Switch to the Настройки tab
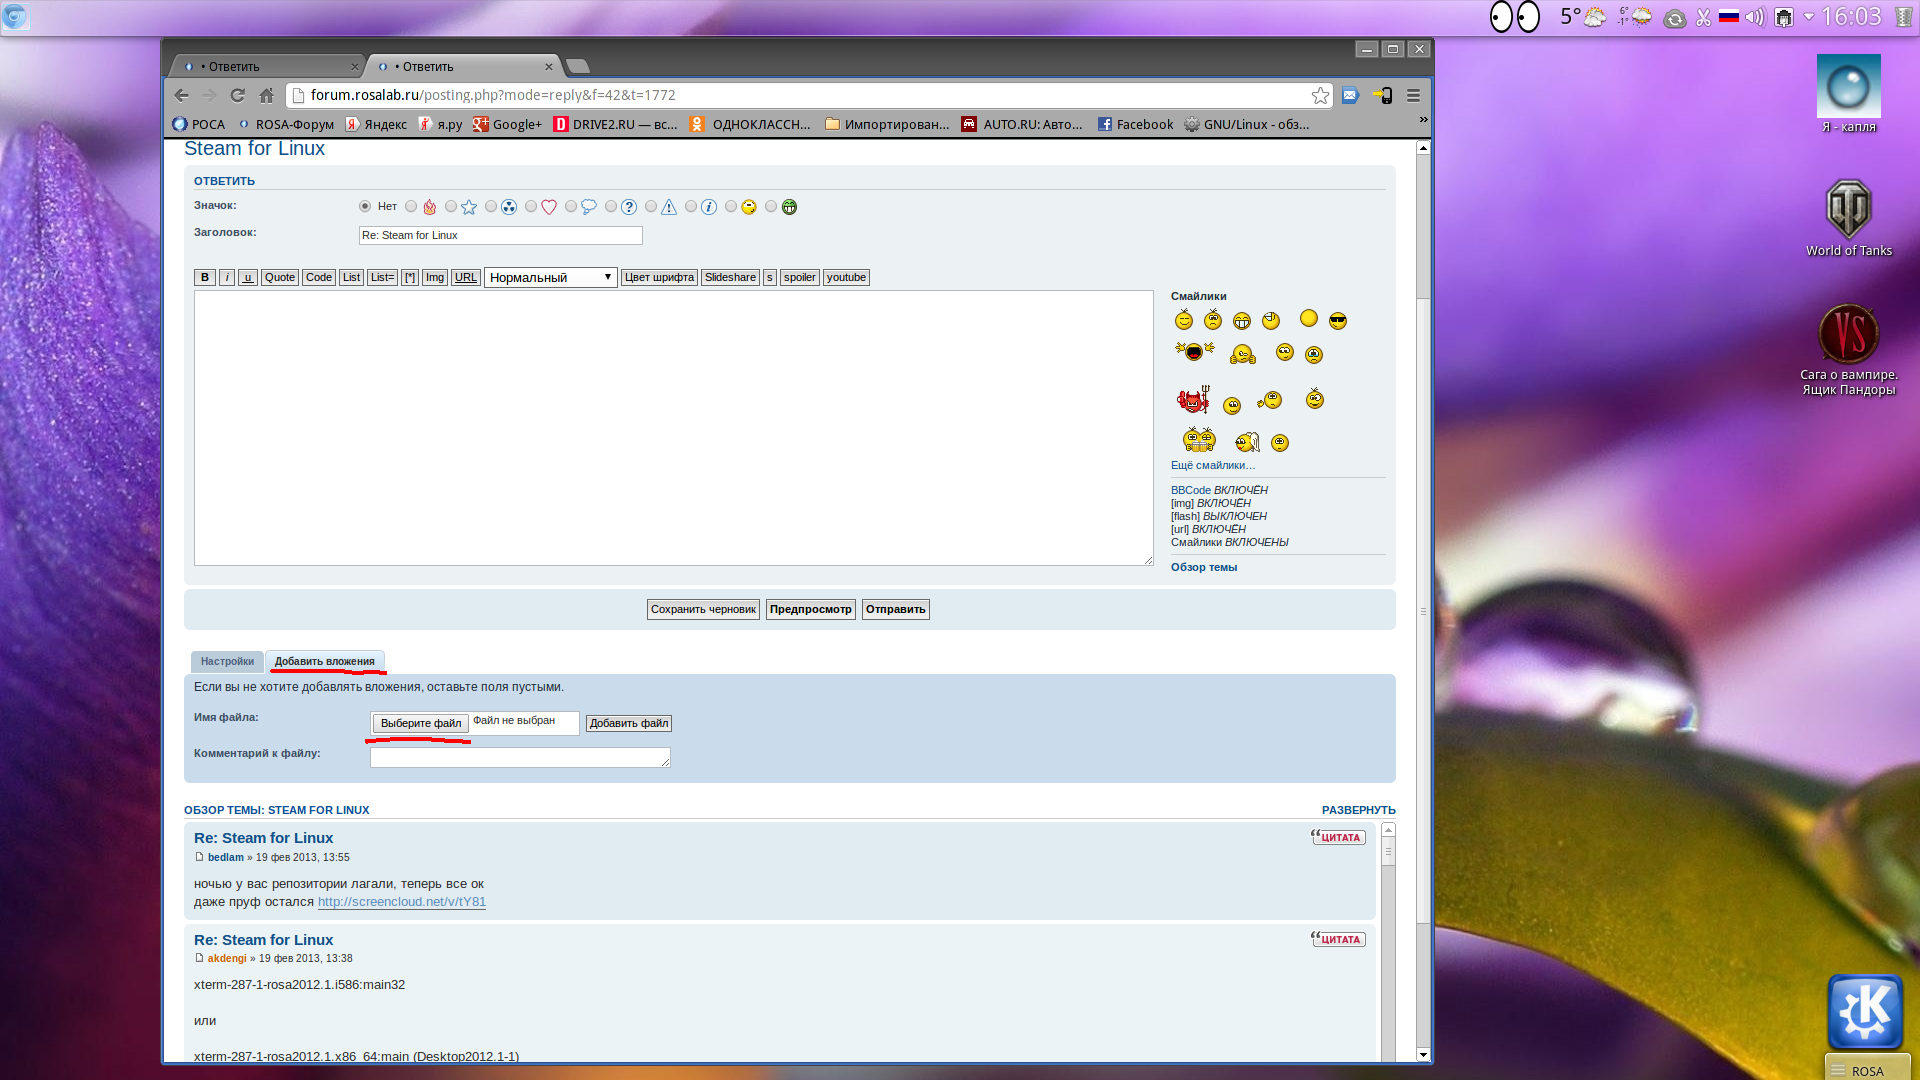 227,661
